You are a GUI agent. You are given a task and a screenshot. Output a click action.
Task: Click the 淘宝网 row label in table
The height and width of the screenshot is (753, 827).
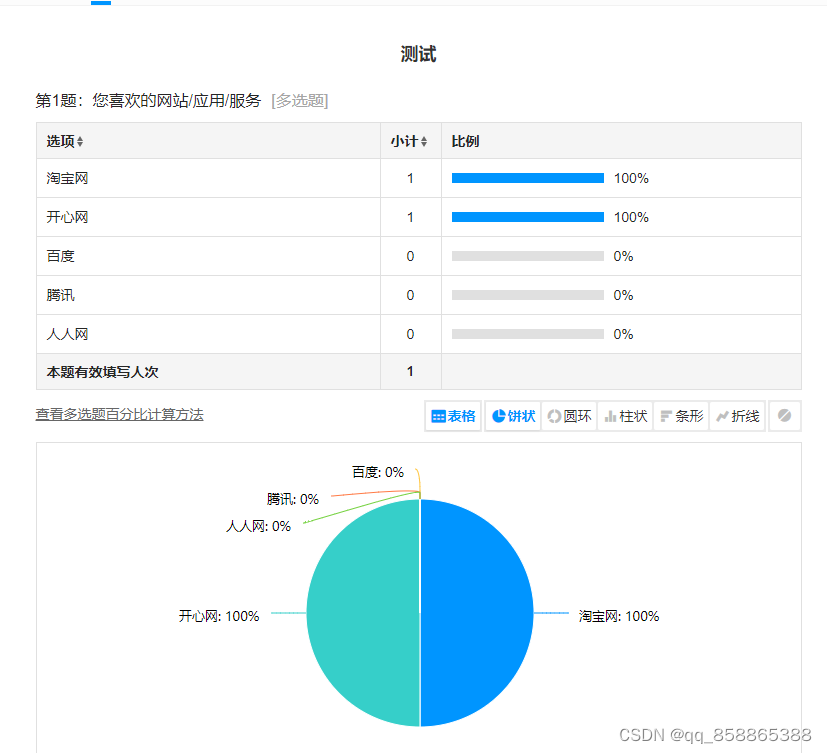[67, 178]
